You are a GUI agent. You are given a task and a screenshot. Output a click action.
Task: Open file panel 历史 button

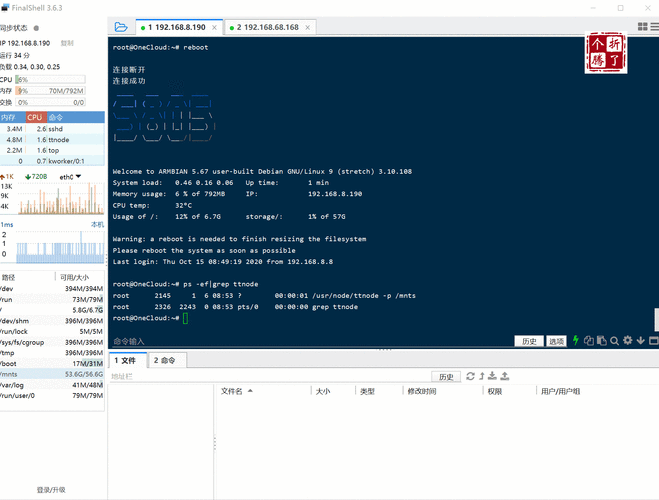tap(446, 377)
